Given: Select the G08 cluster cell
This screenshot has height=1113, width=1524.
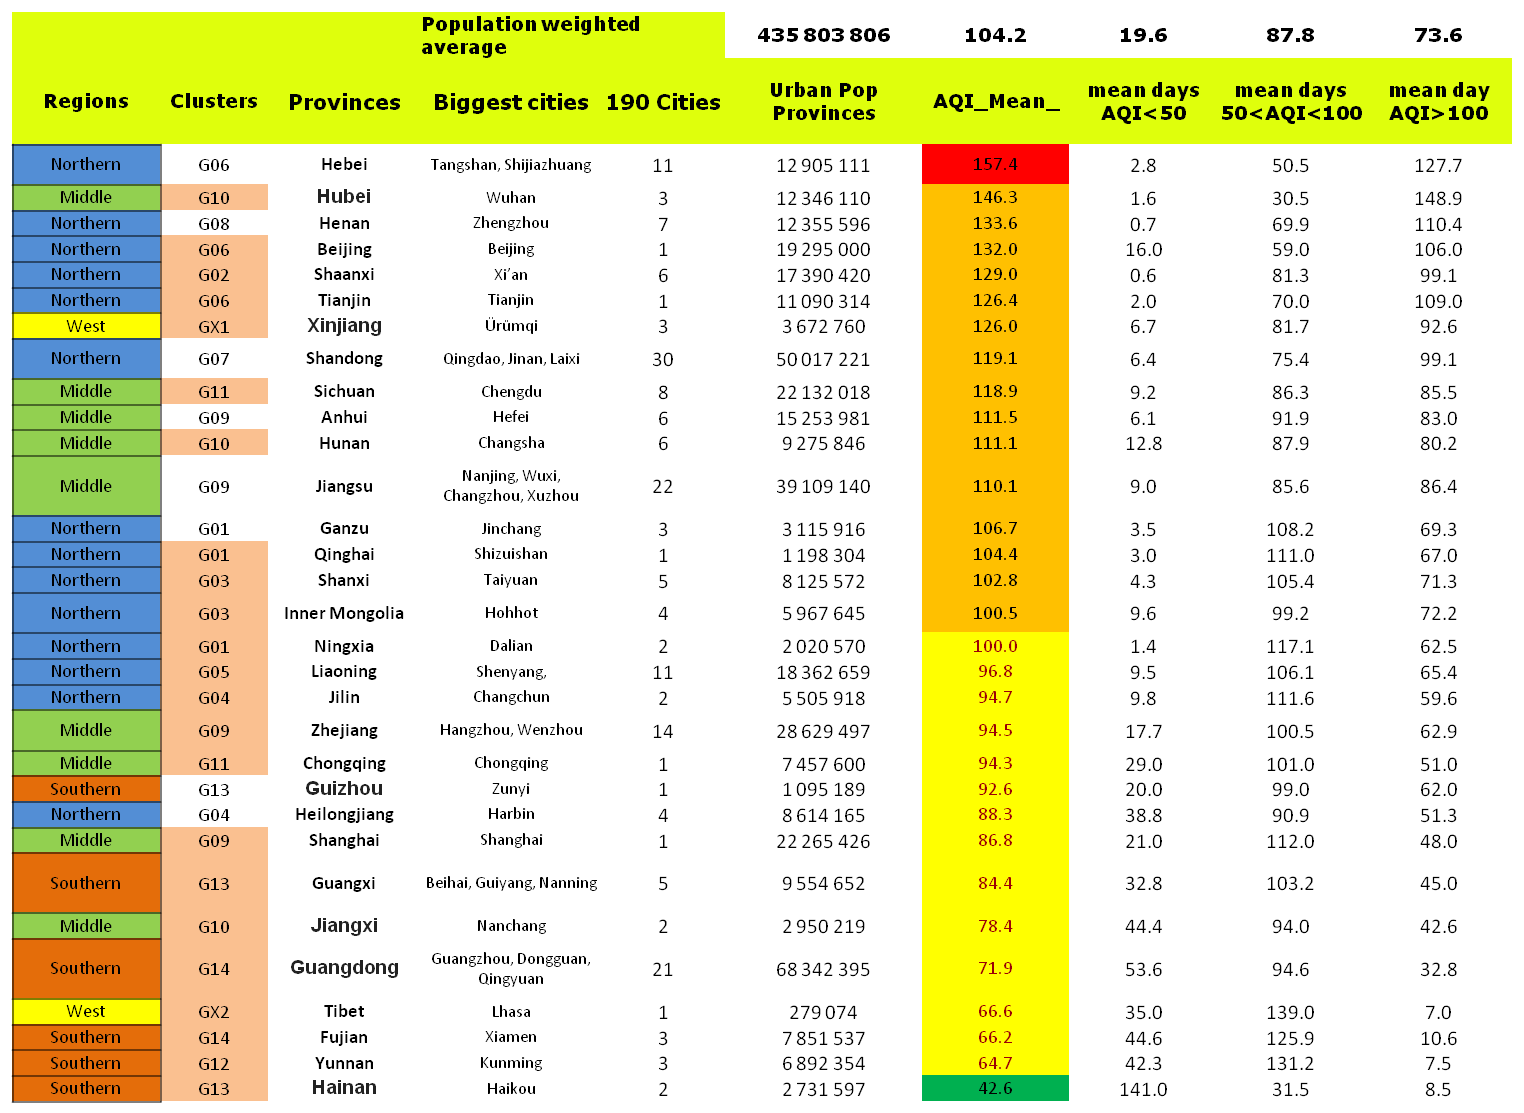Looking at the screenshot, I should (x=214, y=224).
